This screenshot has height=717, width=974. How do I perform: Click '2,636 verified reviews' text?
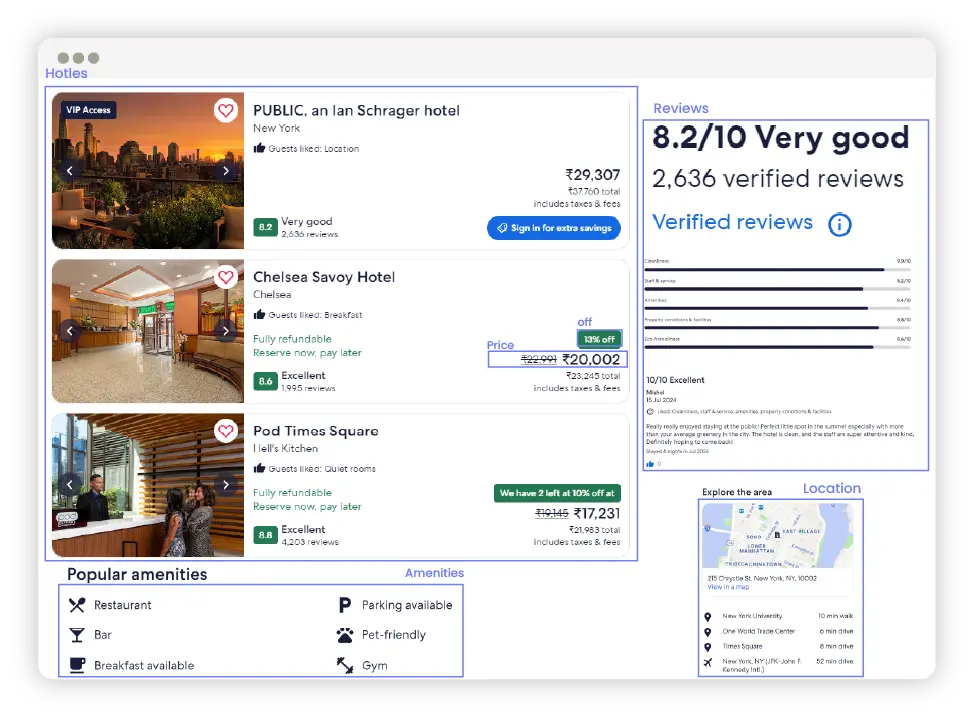click(x=778, y=179)
